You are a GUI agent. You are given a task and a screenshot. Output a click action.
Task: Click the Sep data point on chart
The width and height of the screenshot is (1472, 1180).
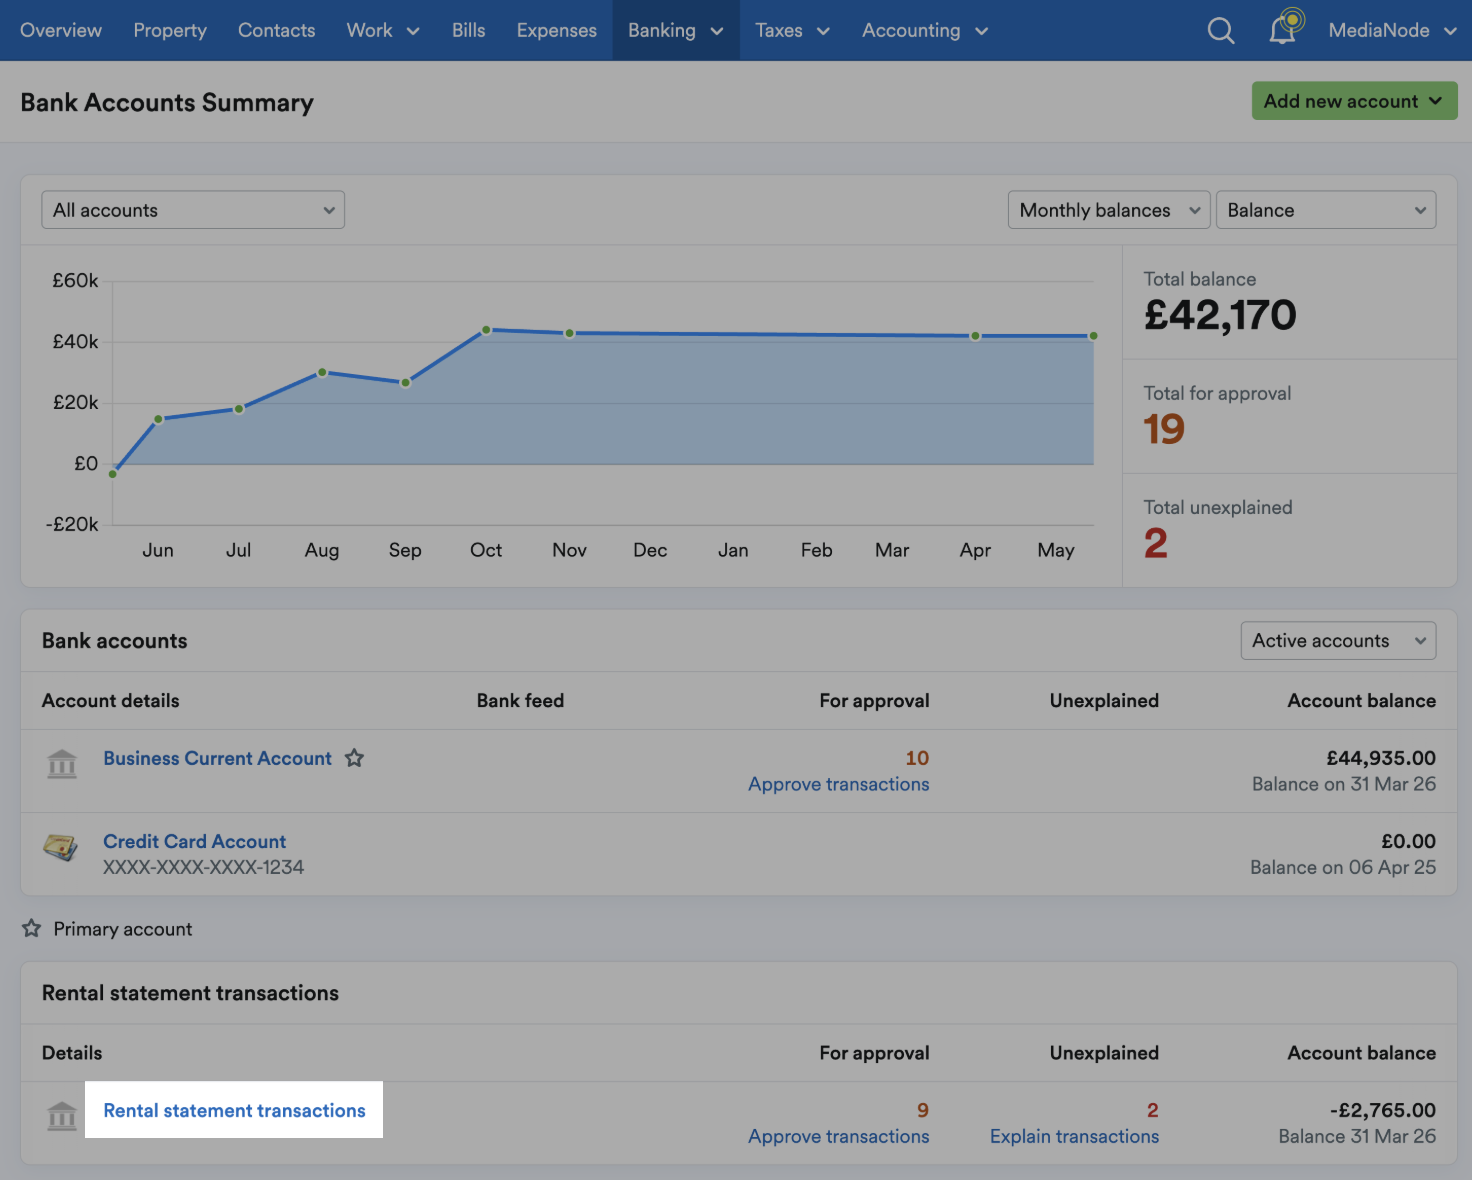(x=405, y=382)
